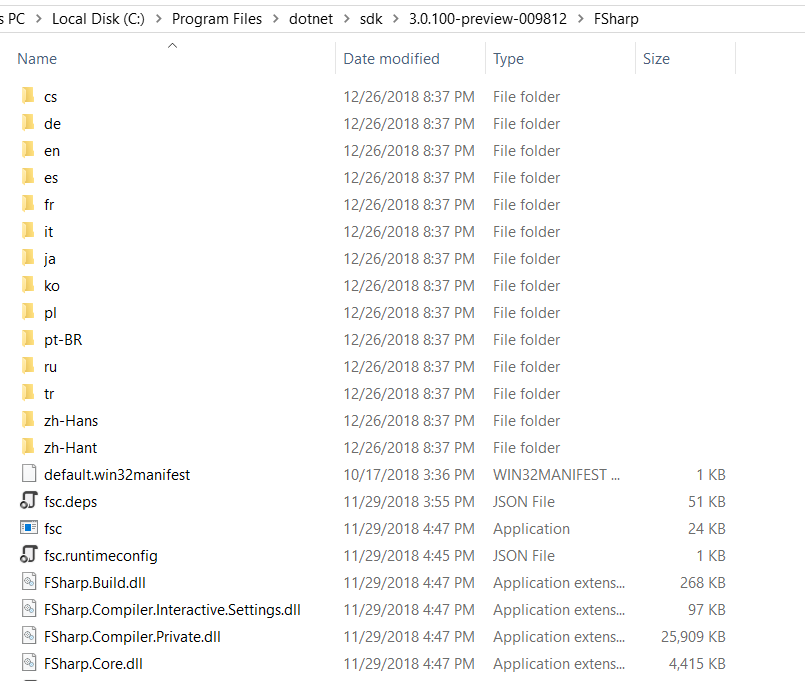Click FSharp.Build.dll file name
The width and height of the screenshot is (805, 681).
95,583
